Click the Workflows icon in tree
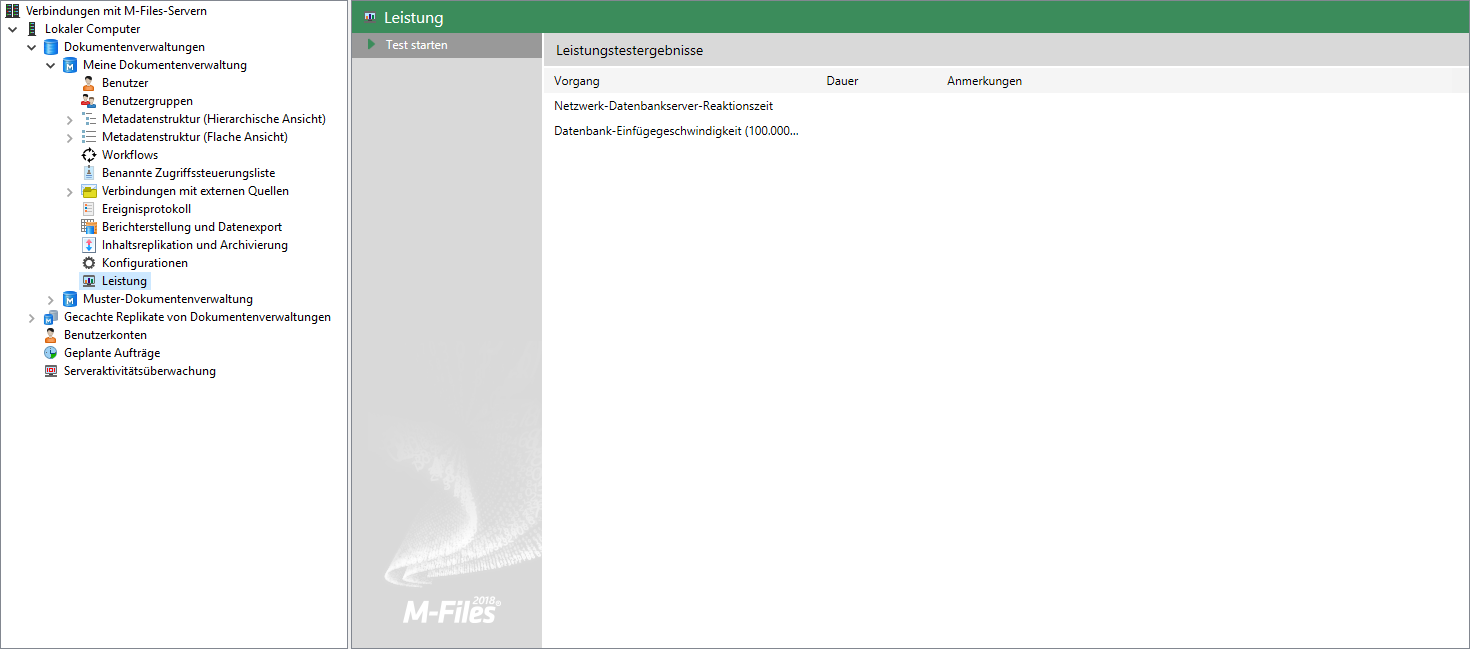1470x649 pixels. [88, 155]
